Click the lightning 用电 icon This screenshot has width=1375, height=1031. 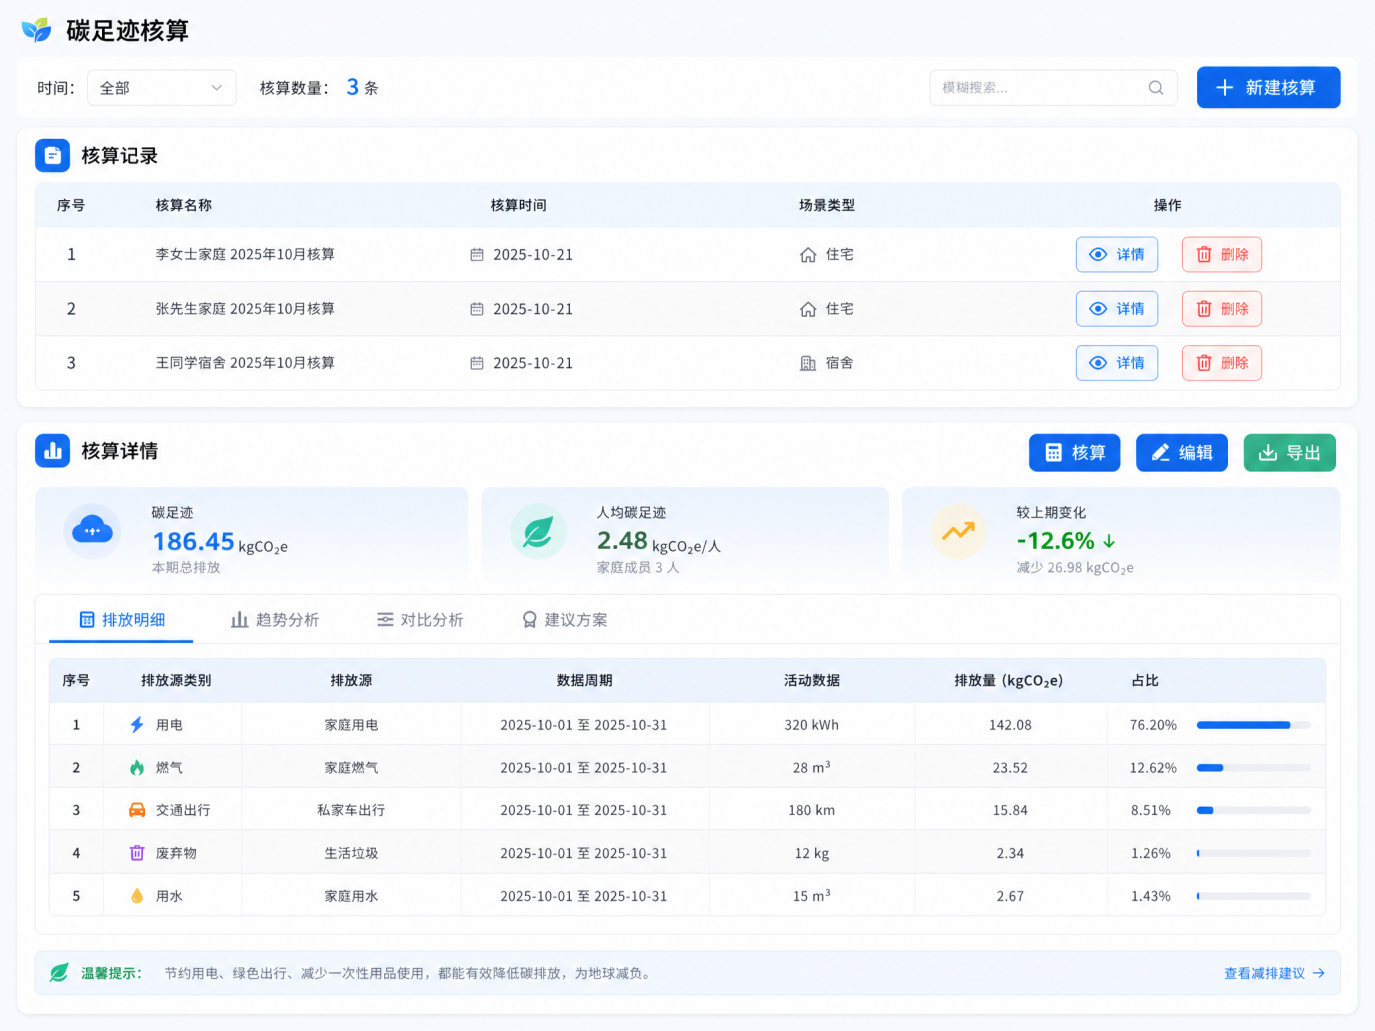coord(137,725)
